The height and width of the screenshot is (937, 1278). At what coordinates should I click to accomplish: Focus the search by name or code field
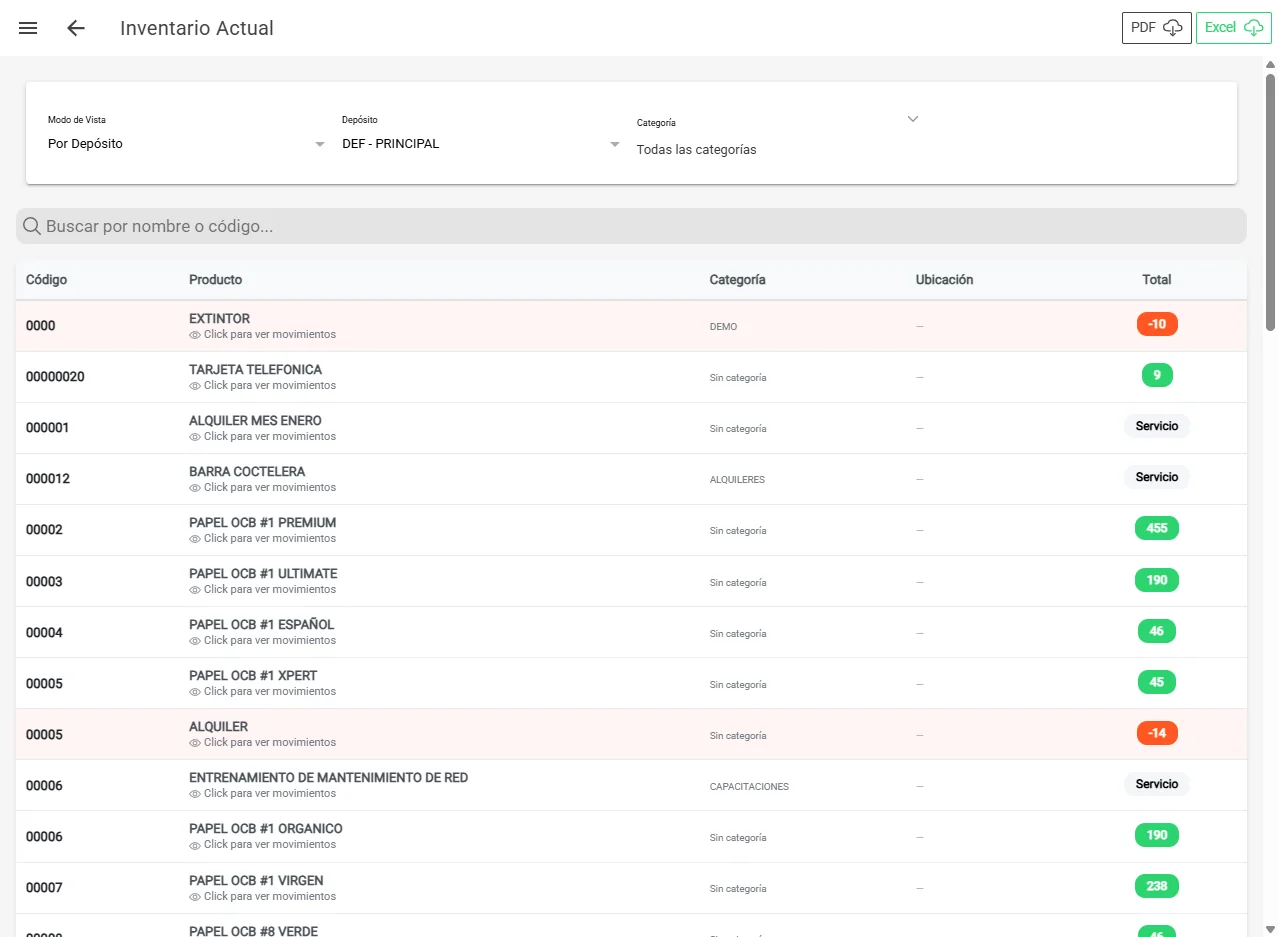[631, 226]
